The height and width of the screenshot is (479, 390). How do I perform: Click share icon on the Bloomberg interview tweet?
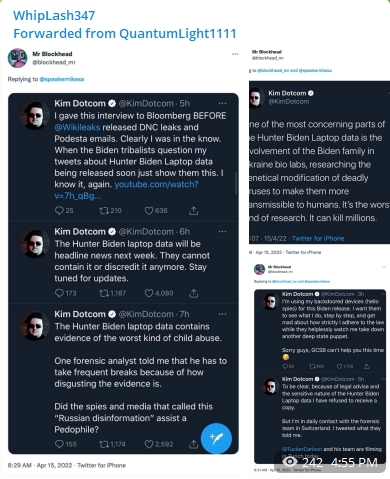click(x=193, y=211)
